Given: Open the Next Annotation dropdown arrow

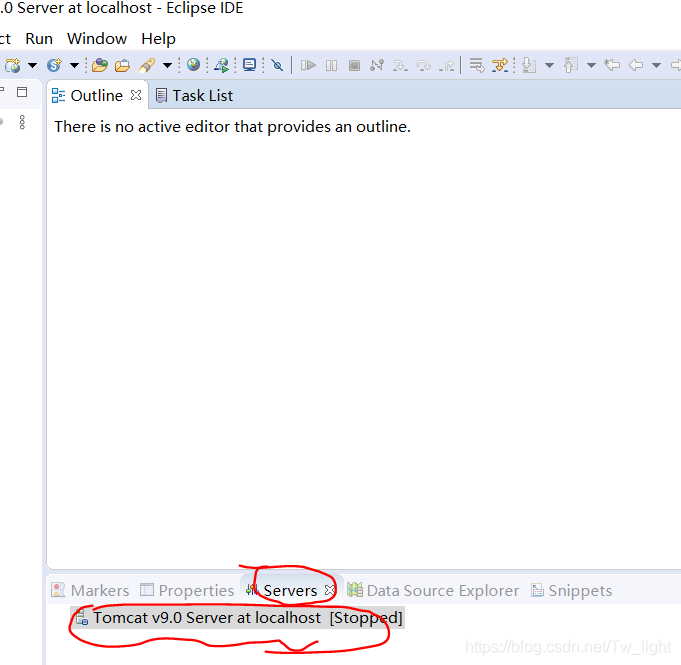Looking at the screenshot, I should 549,66.
